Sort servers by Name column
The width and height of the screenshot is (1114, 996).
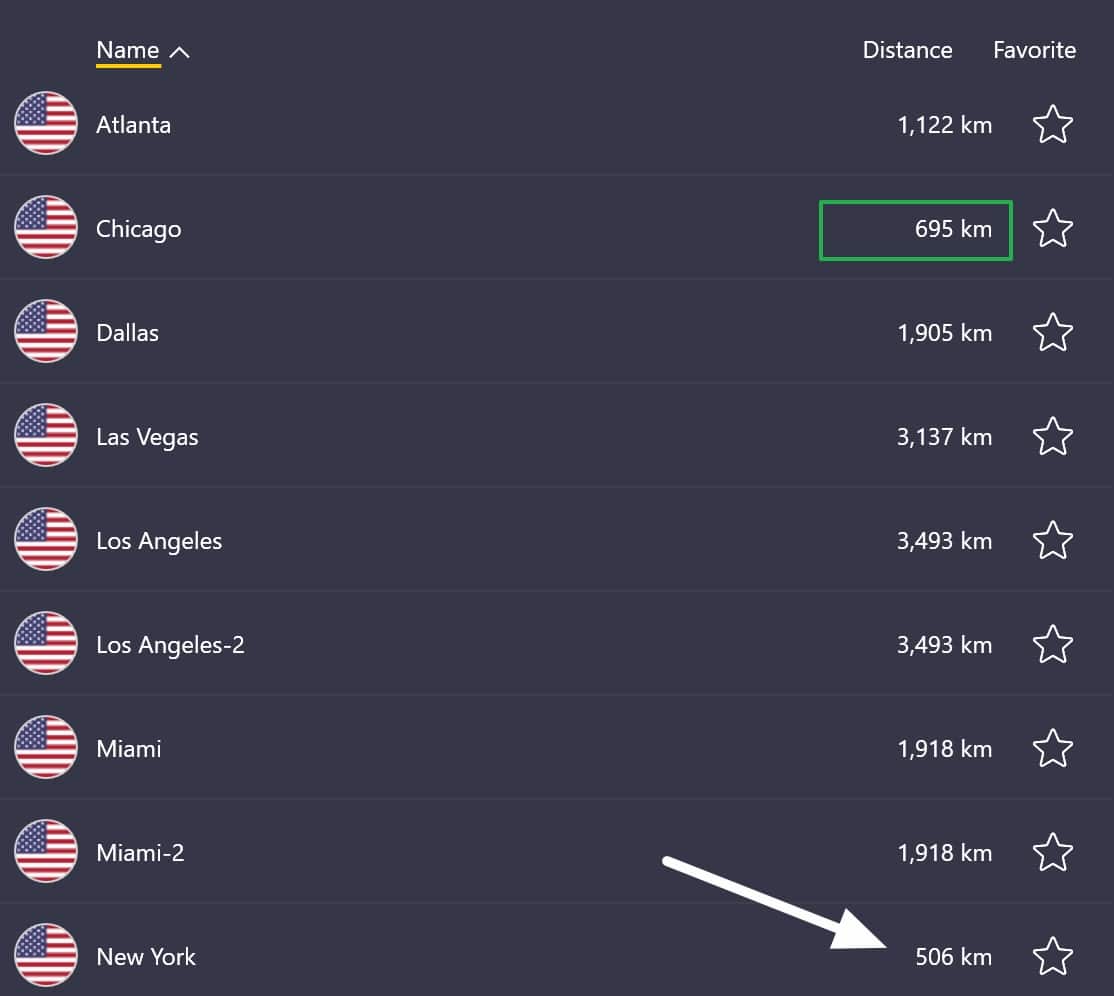click(128, 50)
